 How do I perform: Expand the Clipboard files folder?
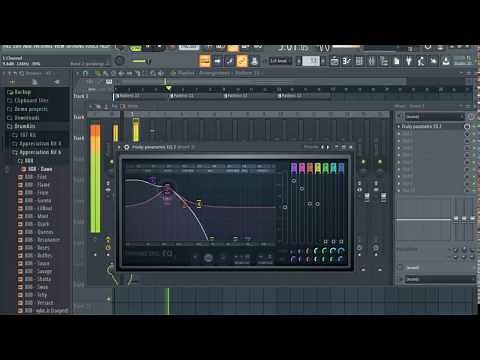coord(28,100)
